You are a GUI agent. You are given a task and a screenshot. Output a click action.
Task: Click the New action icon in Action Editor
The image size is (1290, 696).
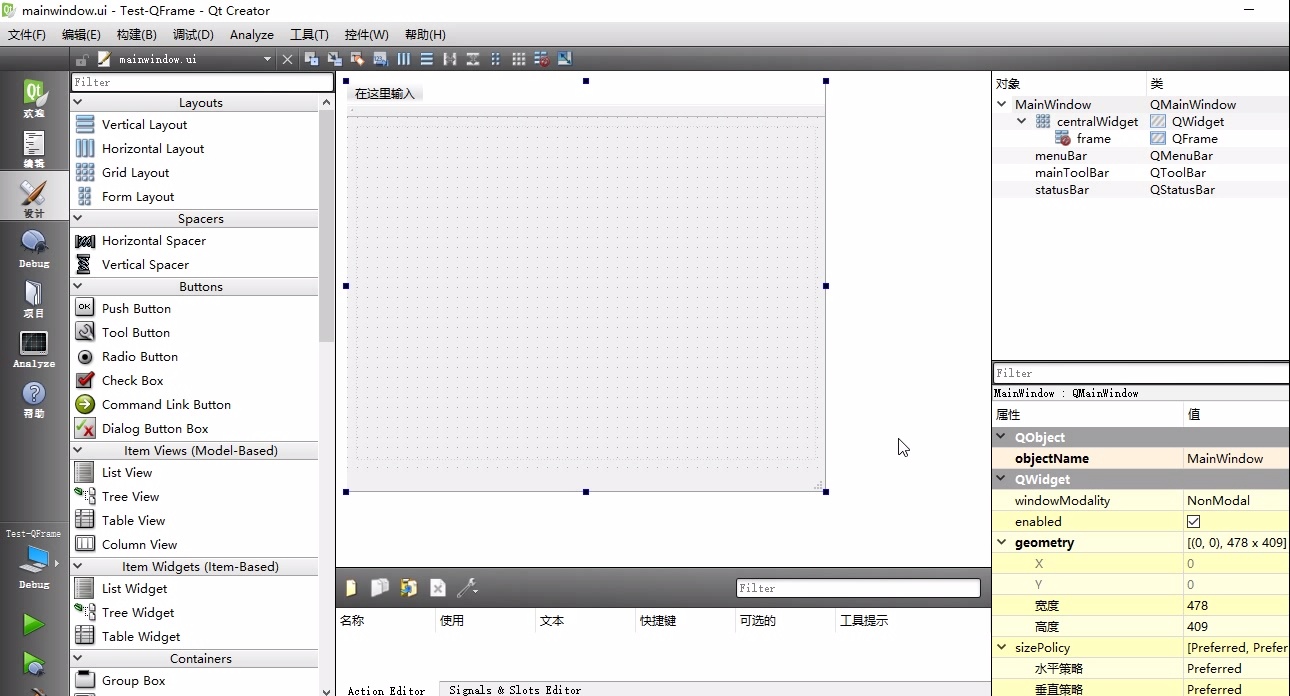point(351,588)
